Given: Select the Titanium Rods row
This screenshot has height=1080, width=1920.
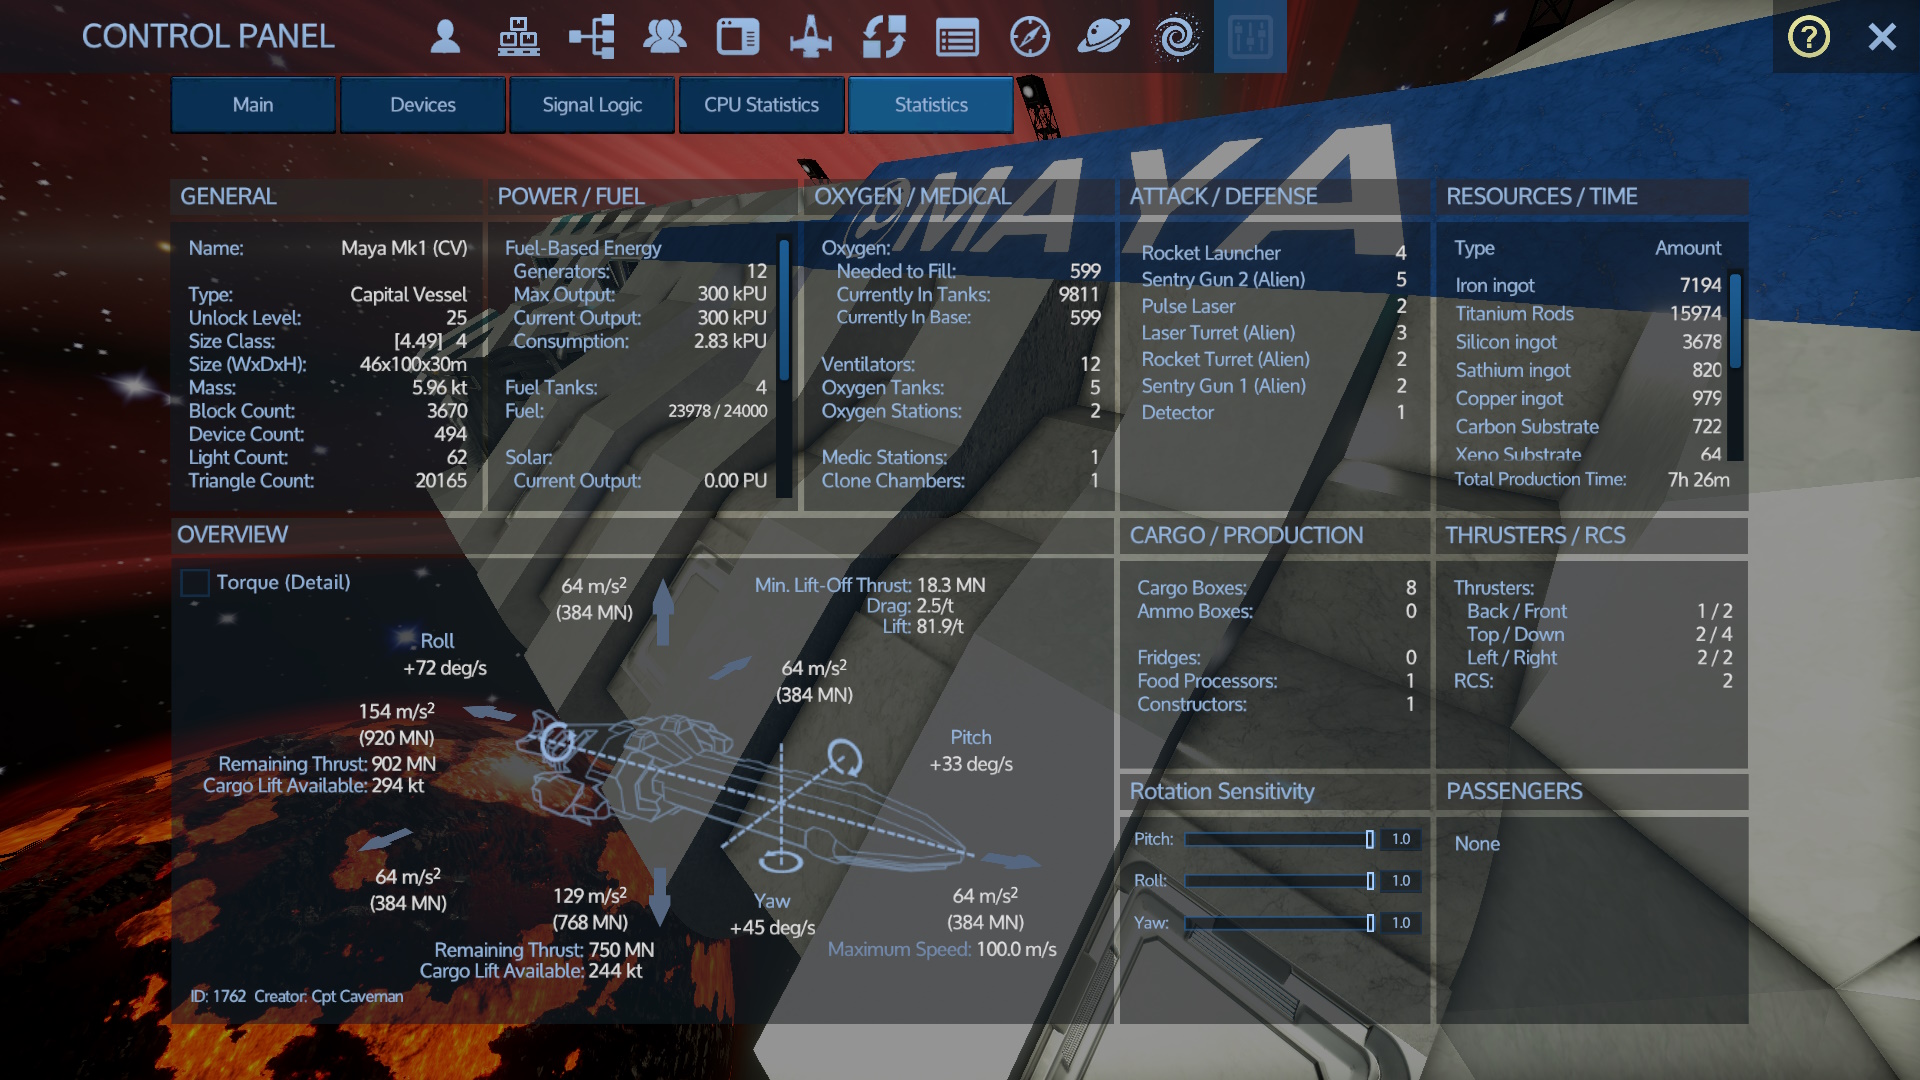Looking at the screenshot, I should click(1588, 313).
